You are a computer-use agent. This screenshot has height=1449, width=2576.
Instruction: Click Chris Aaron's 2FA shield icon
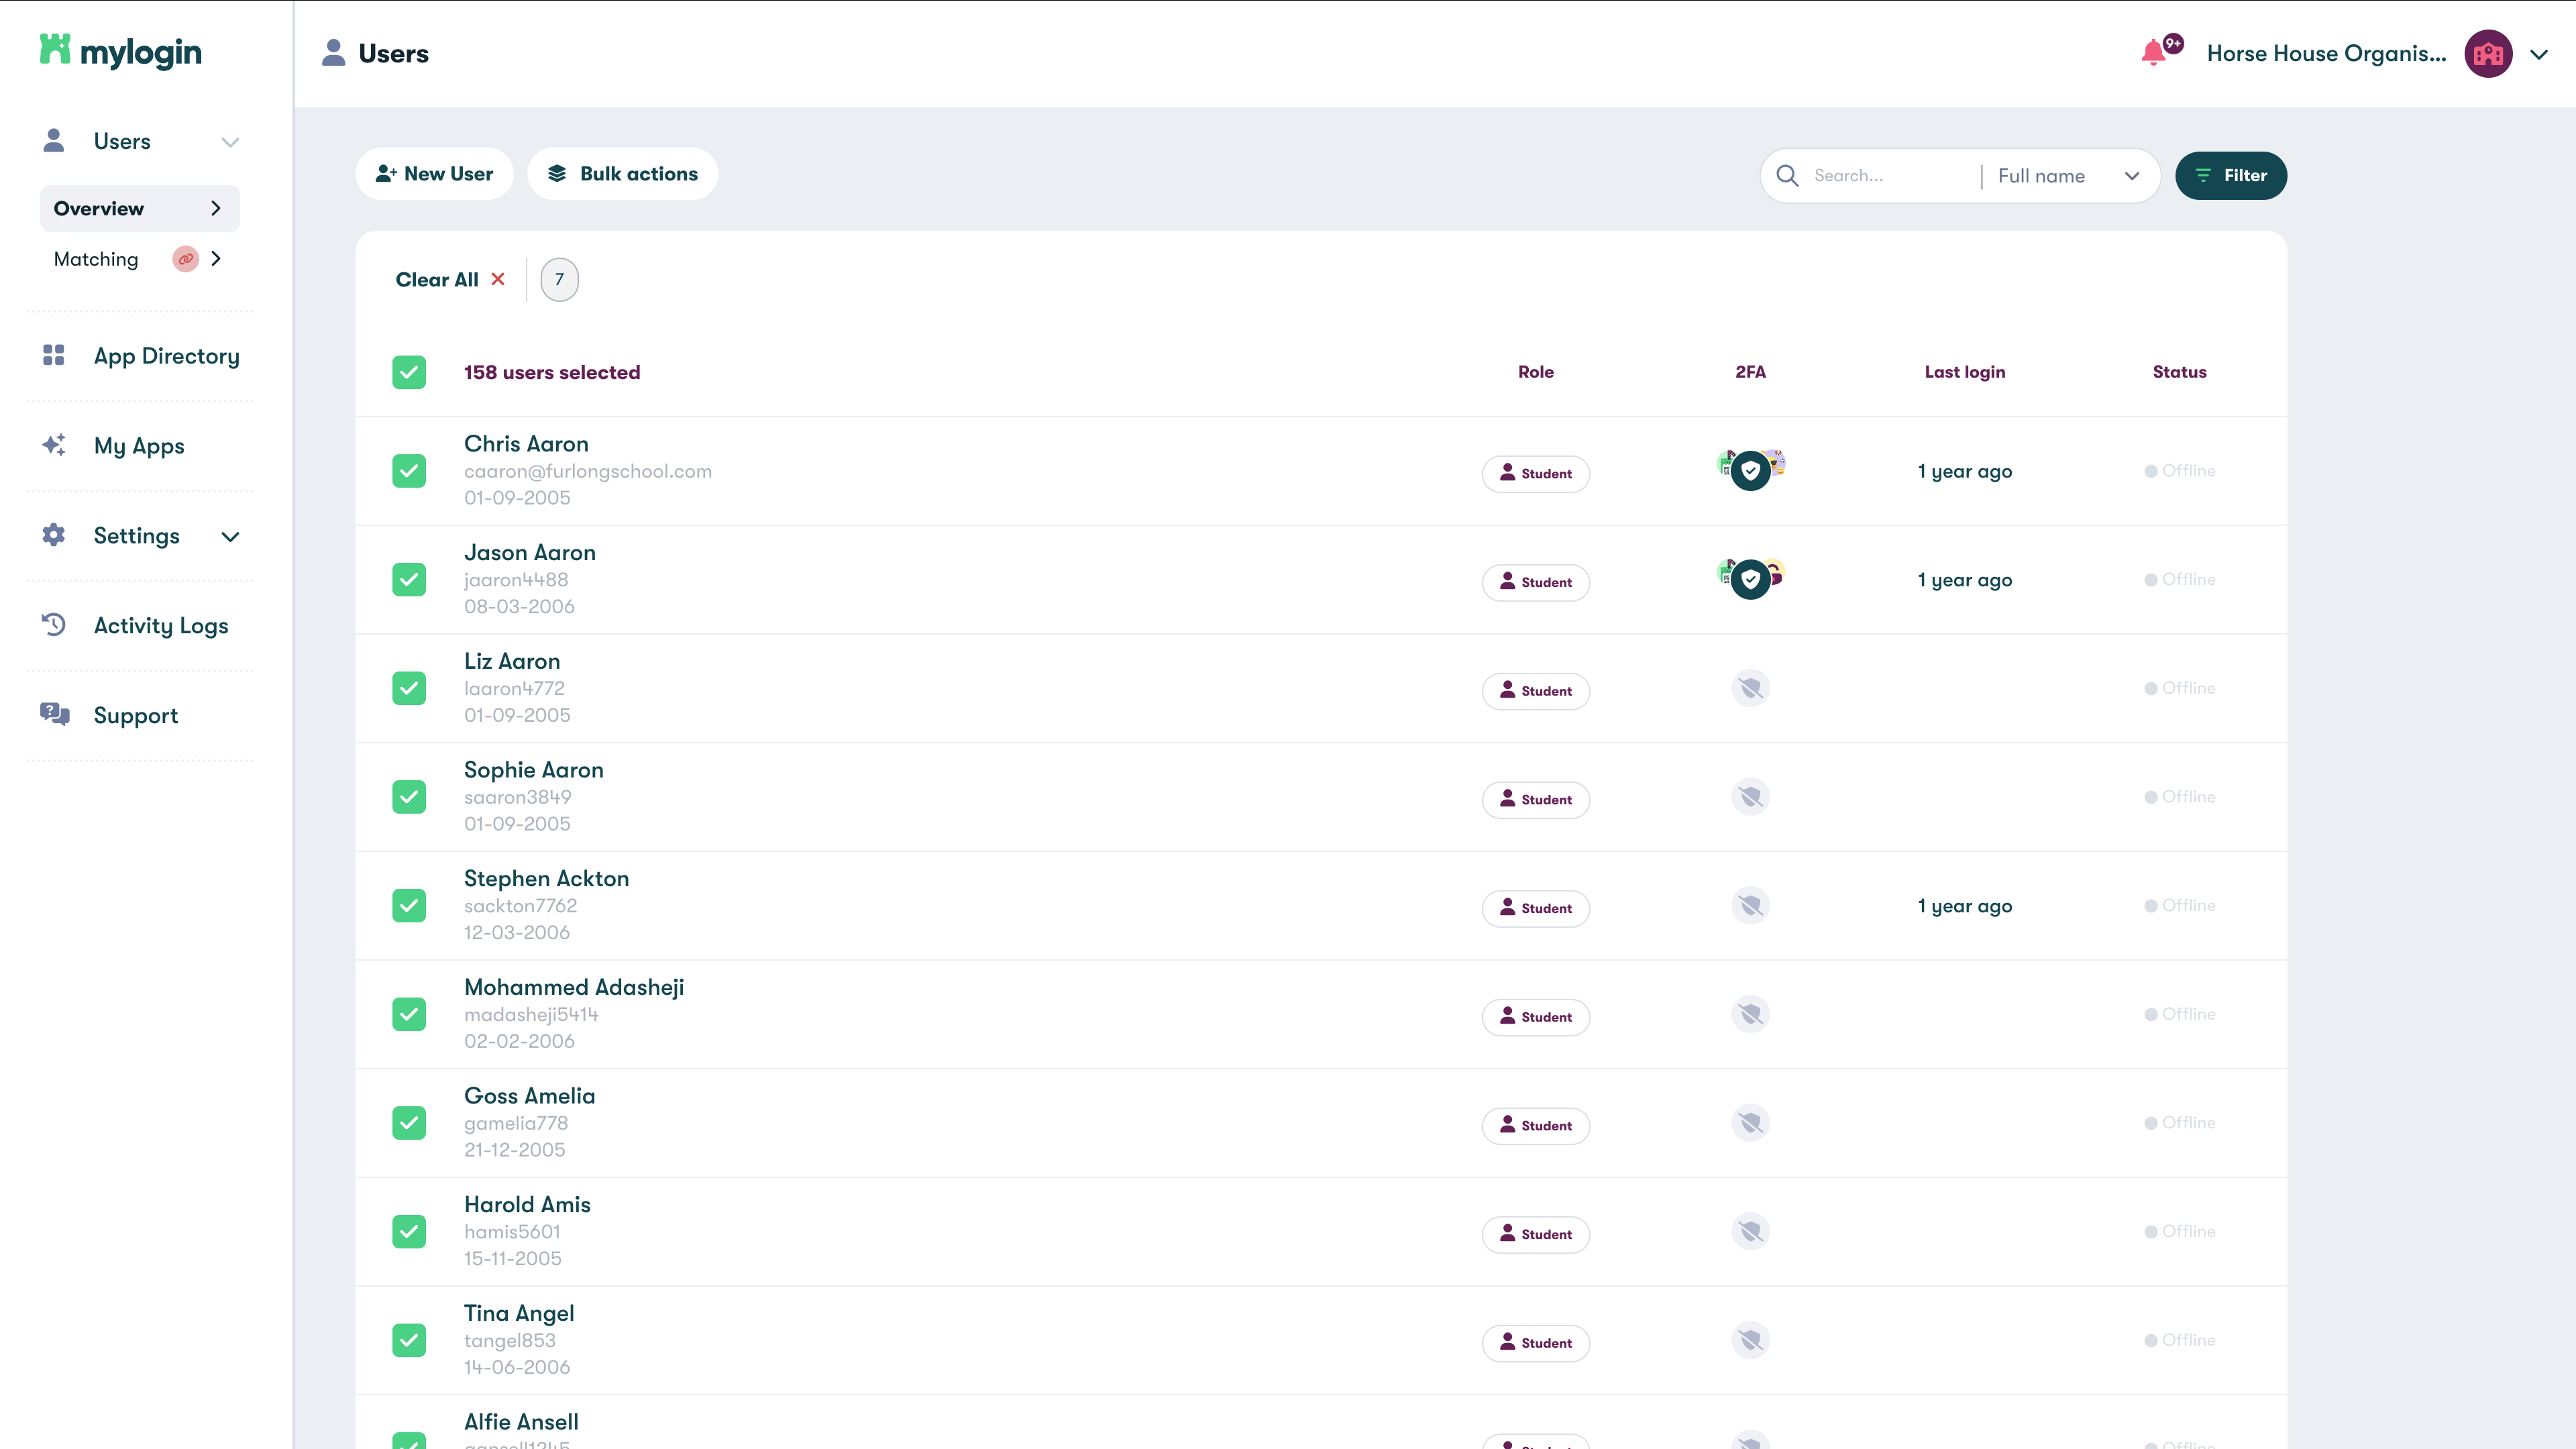click(1750, 471)
